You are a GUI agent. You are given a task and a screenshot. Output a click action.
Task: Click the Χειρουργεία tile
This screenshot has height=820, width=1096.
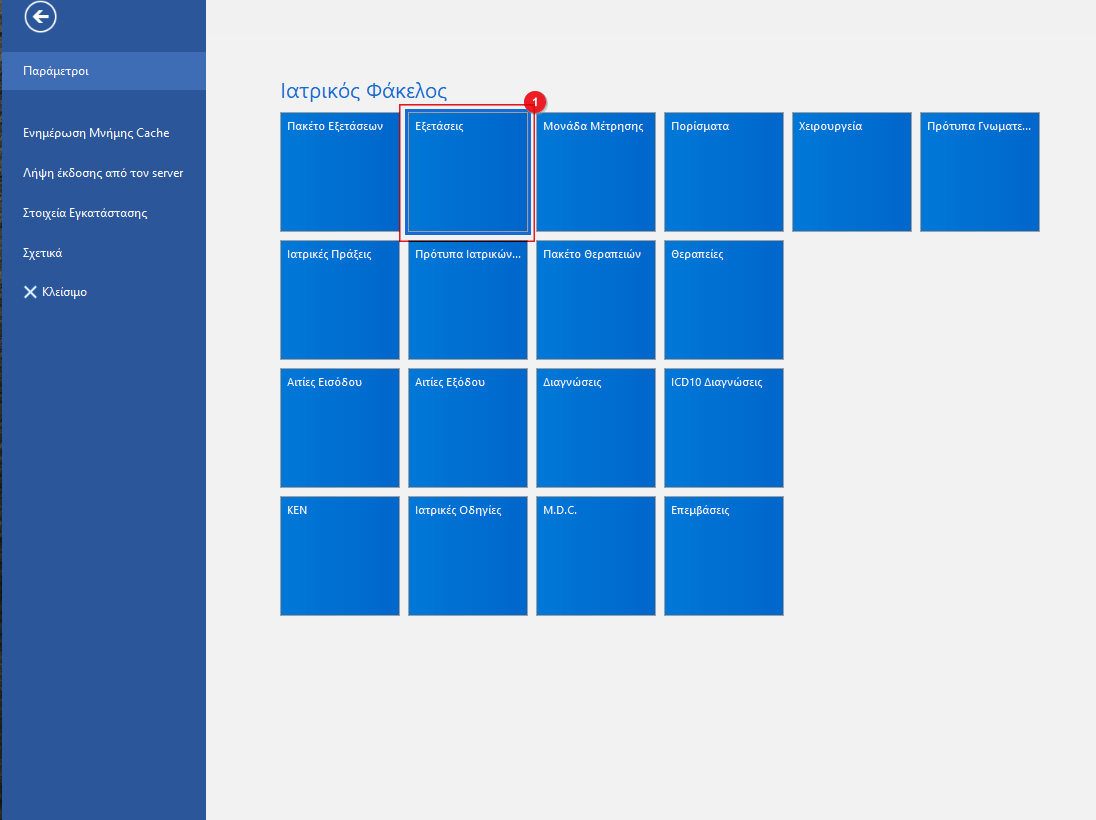(x=852, y=172)
